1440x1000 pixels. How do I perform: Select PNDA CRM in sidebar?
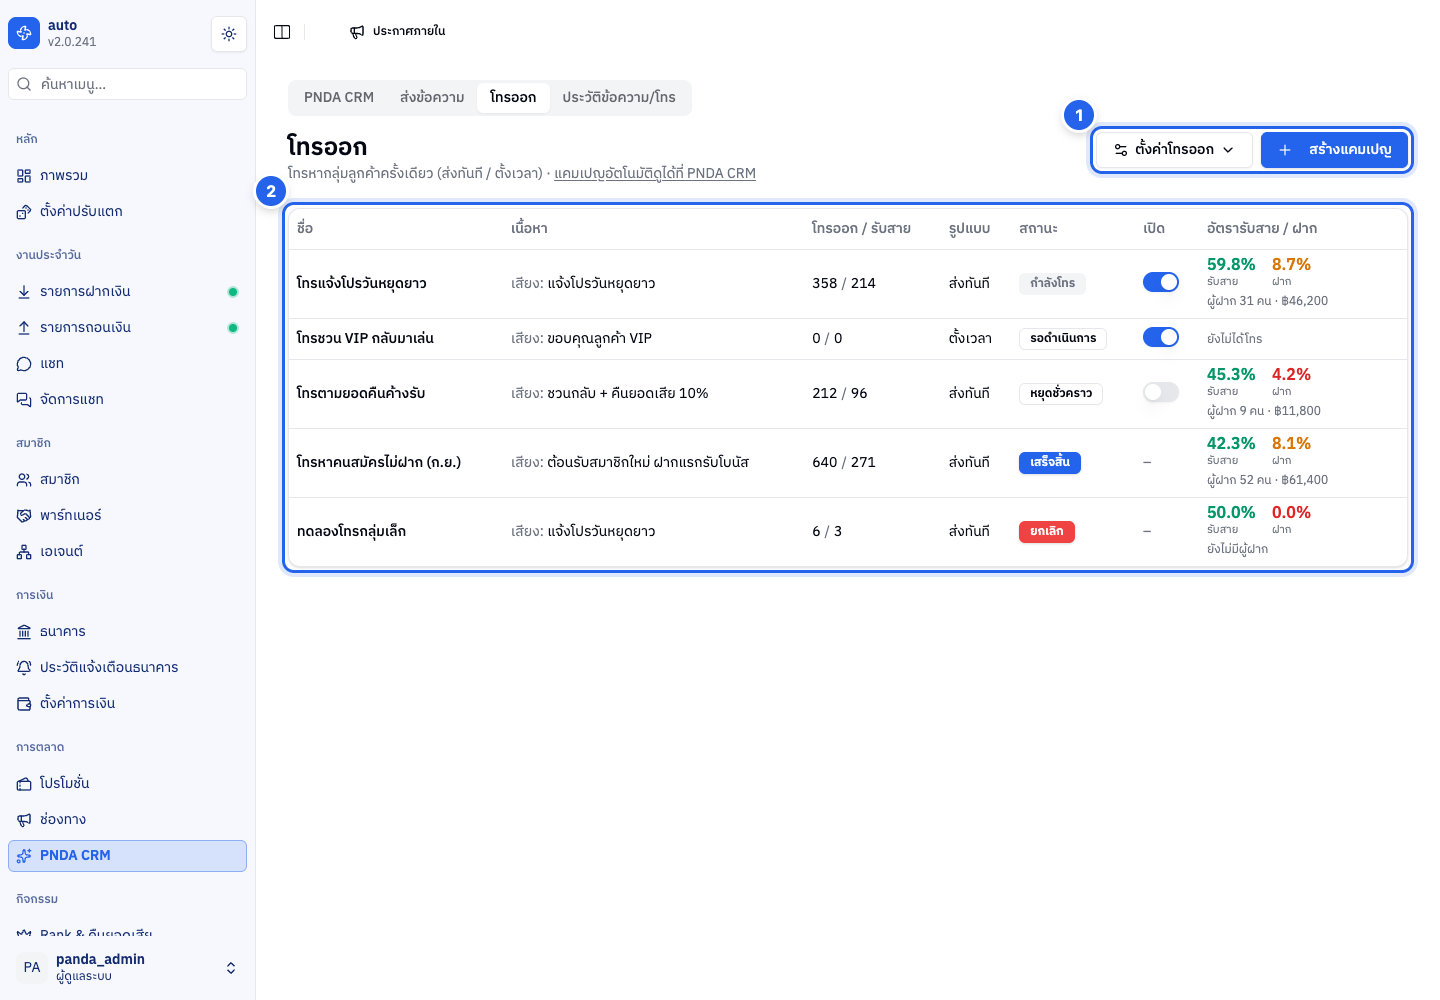click(x=127, y=856)
